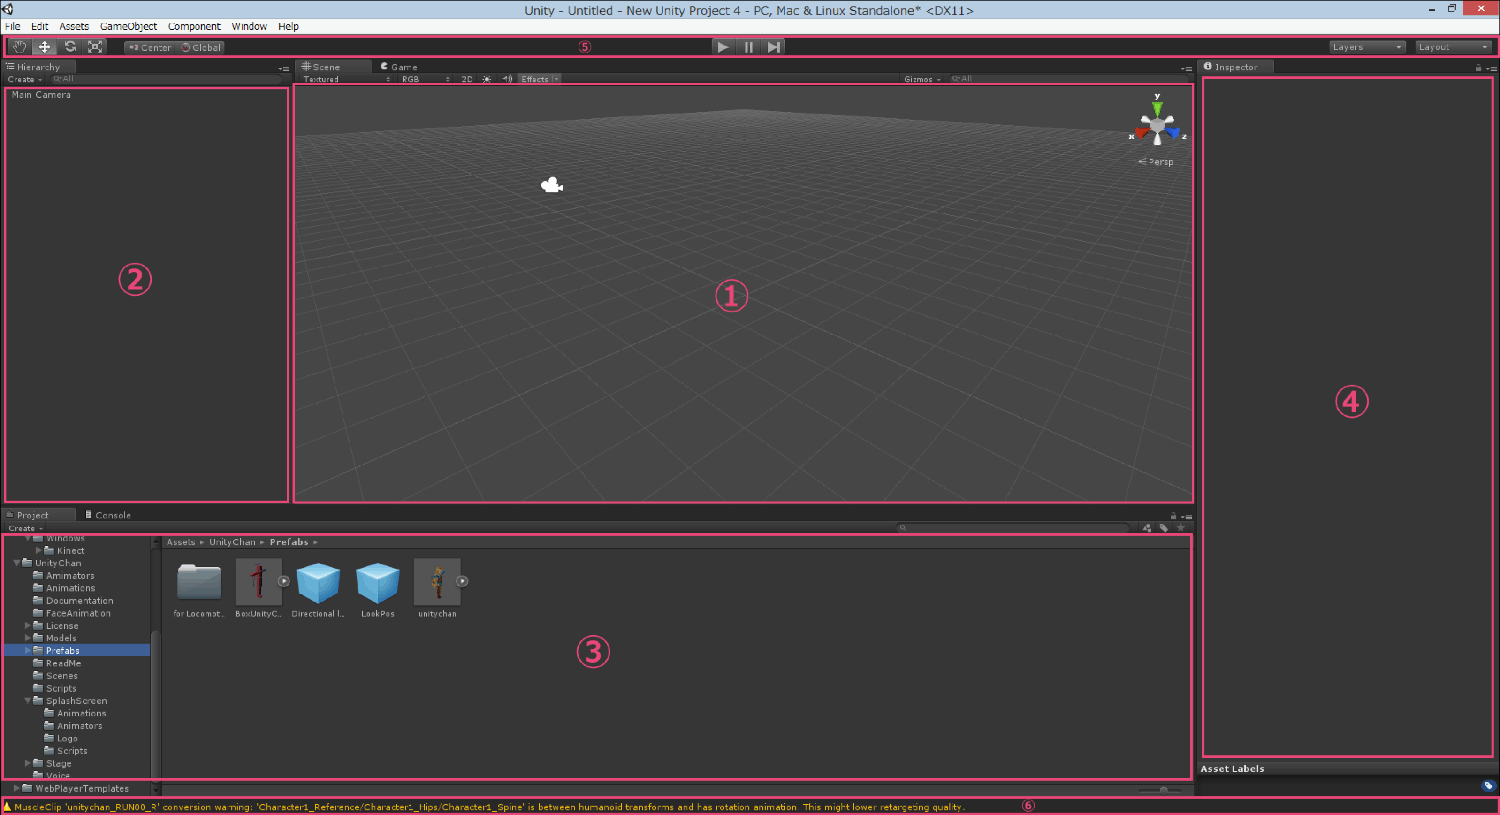Select the Hand tool

(19, 47)
